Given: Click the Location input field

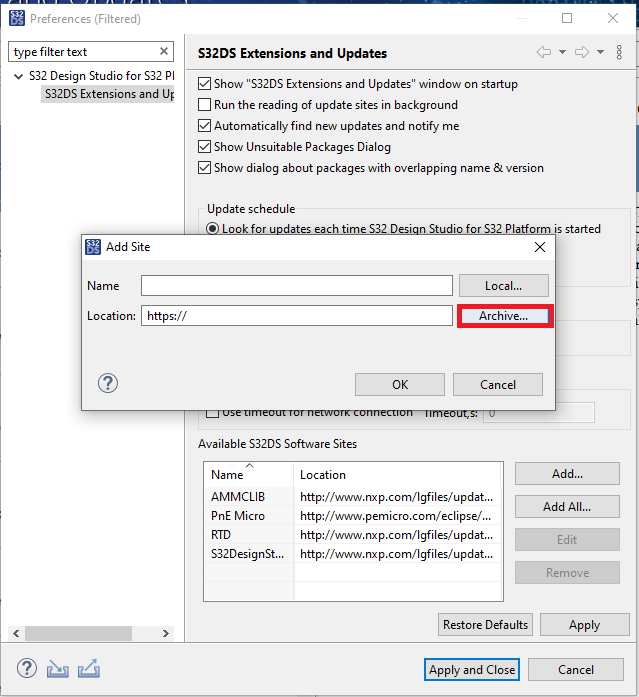Looking at the screenshot, I should pos(297,316).
